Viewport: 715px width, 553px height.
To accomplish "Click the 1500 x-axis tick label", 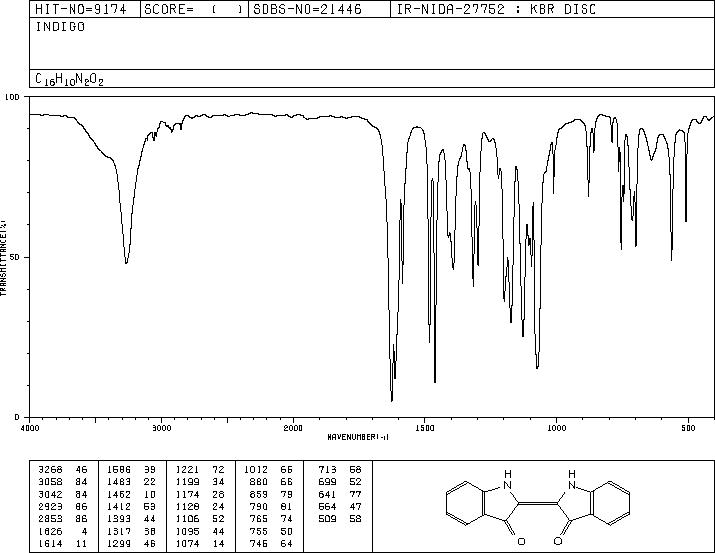I will [x=425, y=428].
